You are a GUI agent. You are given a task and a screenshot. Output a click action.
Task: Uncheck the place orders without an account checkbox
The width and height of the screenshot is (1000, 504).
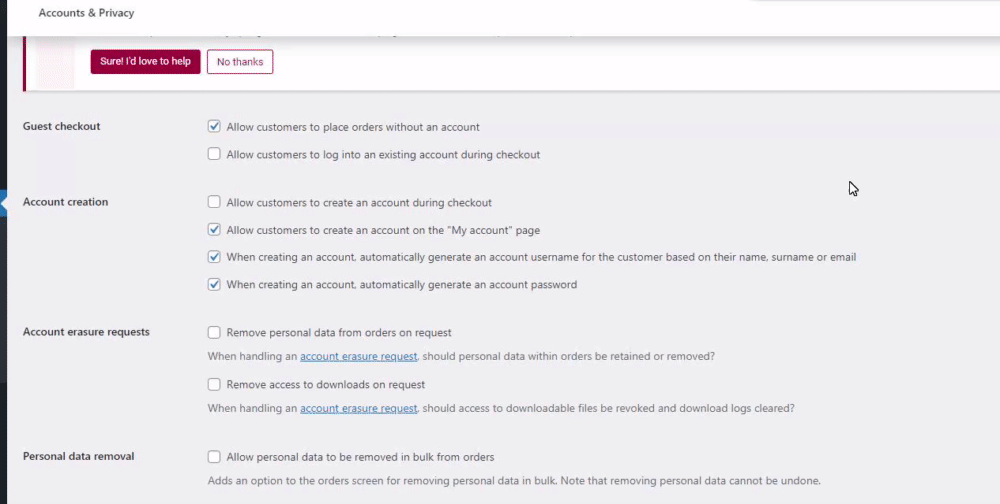214,127
